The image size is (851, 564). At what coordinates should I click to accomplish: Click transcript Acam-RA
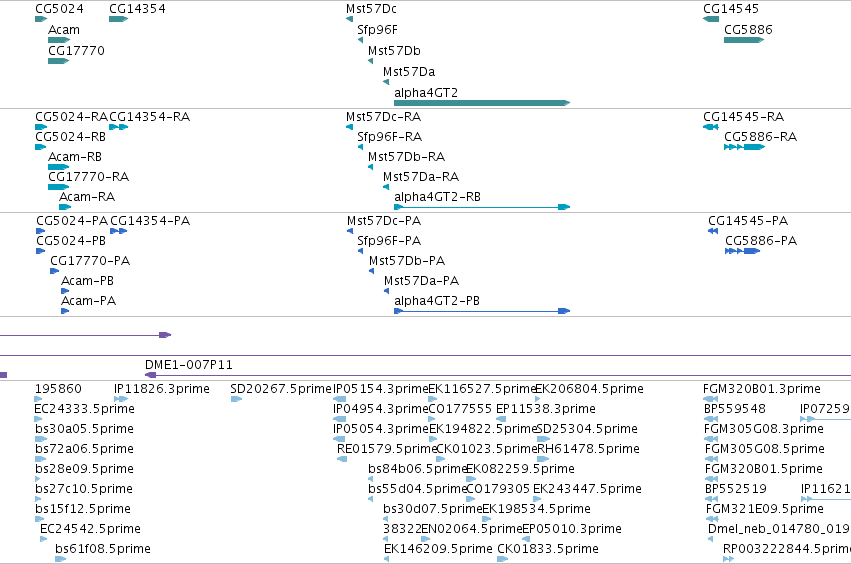click(x=87, y=197)
